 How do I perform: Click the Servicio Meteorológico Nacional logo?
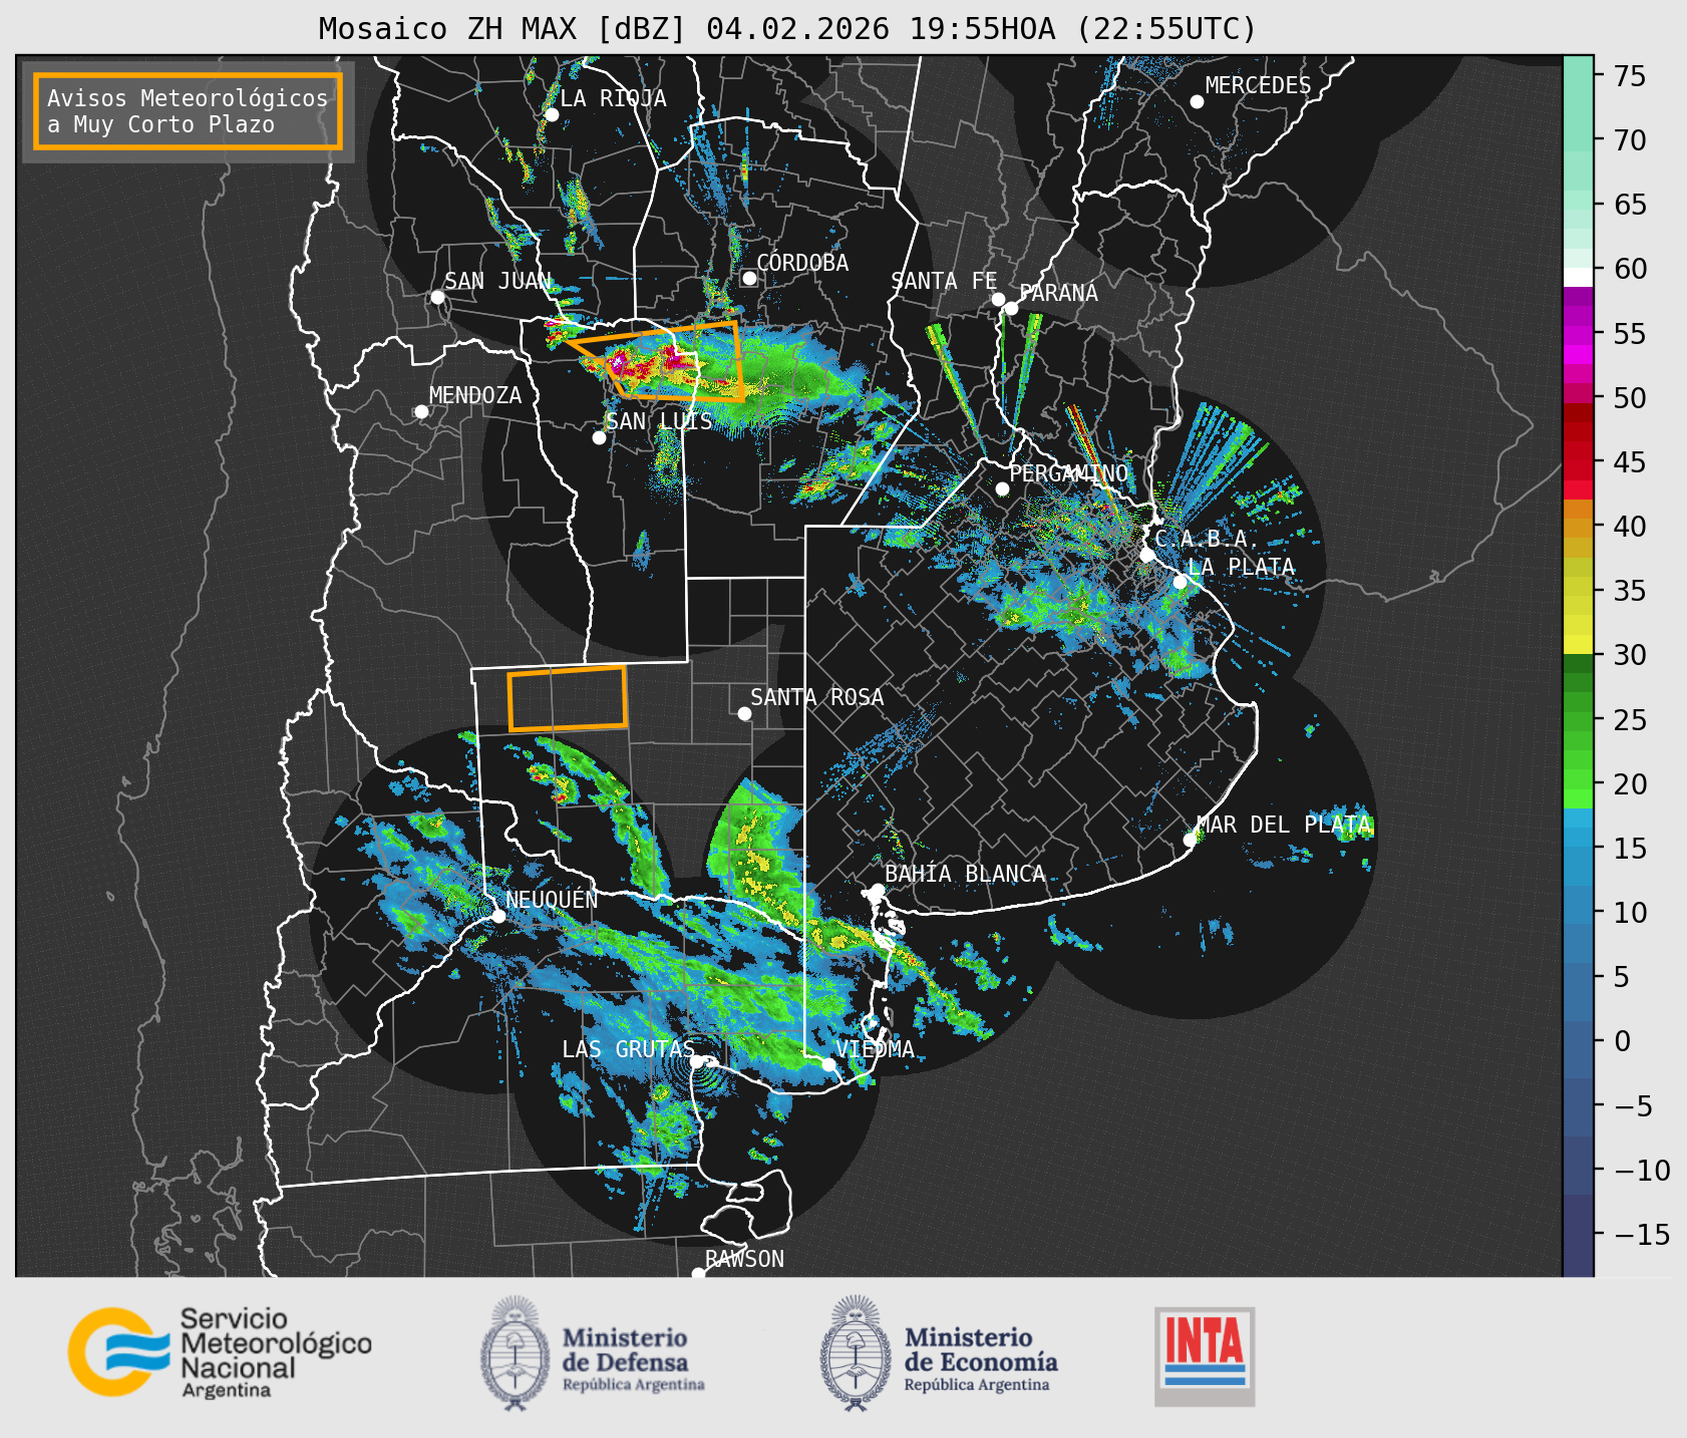point(220,1352)
